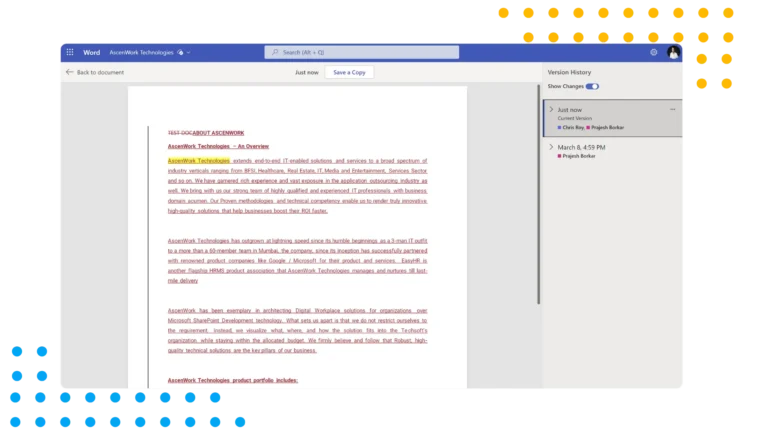Click the product portfolio includes heading

233,380
